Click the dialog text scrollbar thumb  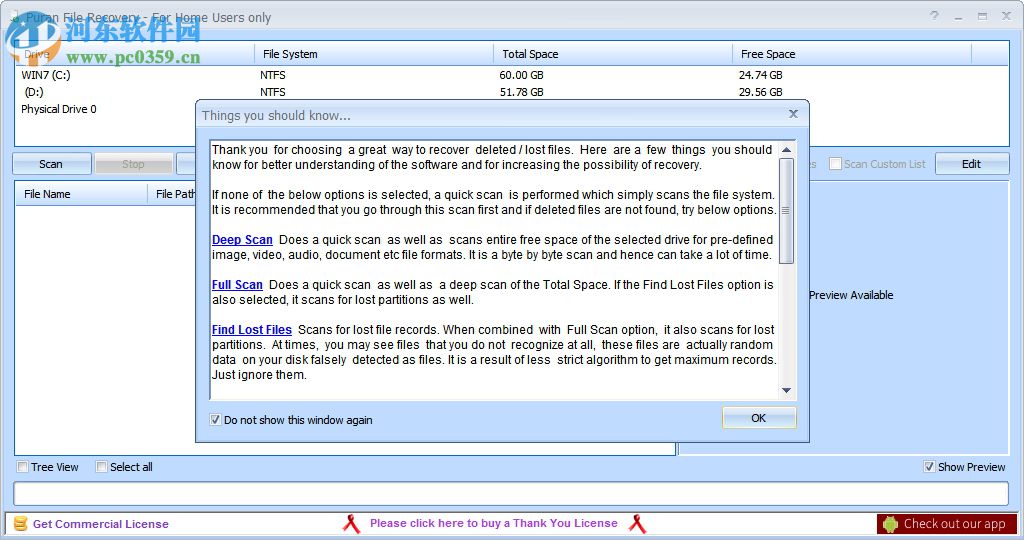(786, 210)
